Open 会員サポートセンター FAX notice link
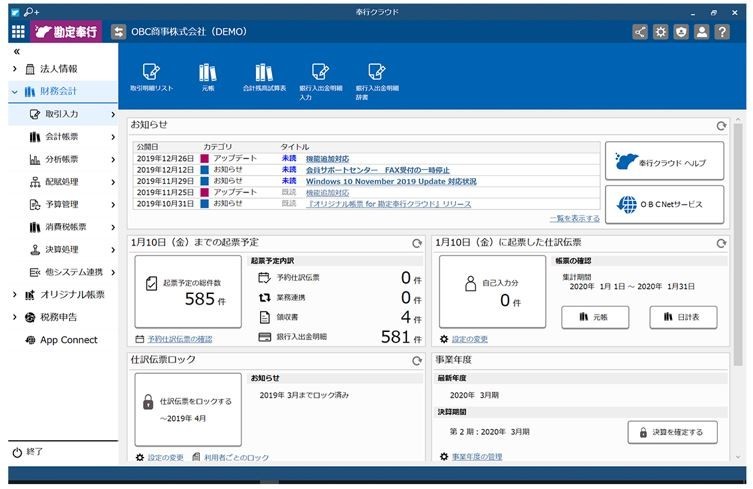The image size is (753, 489). tap(377, 170)
